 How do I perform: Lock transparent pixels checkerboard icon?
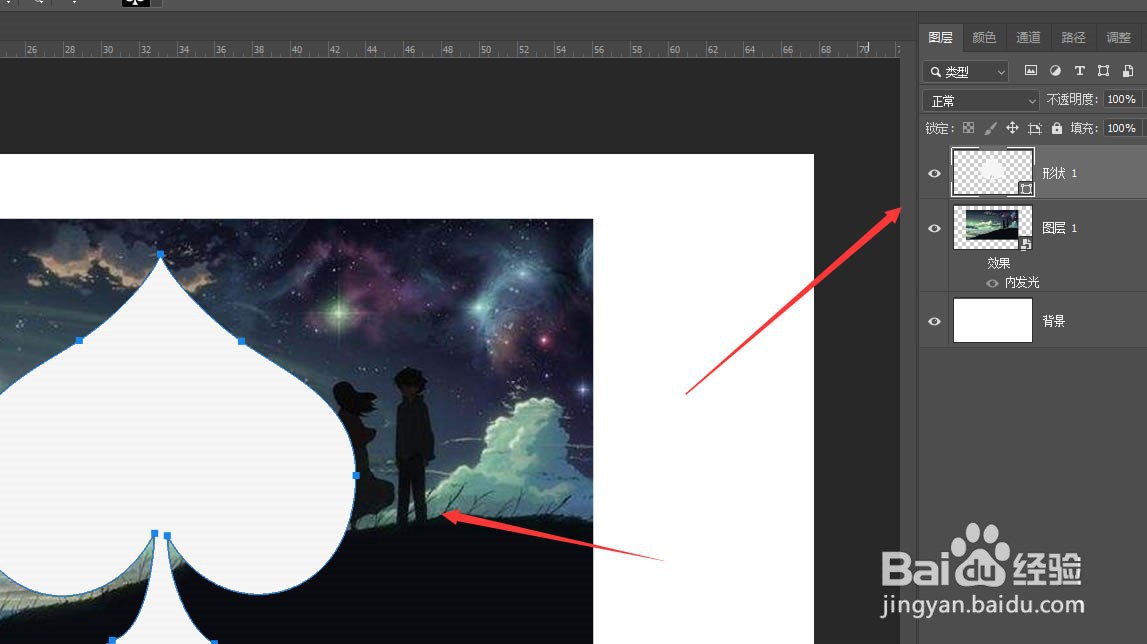pos(969,128)
